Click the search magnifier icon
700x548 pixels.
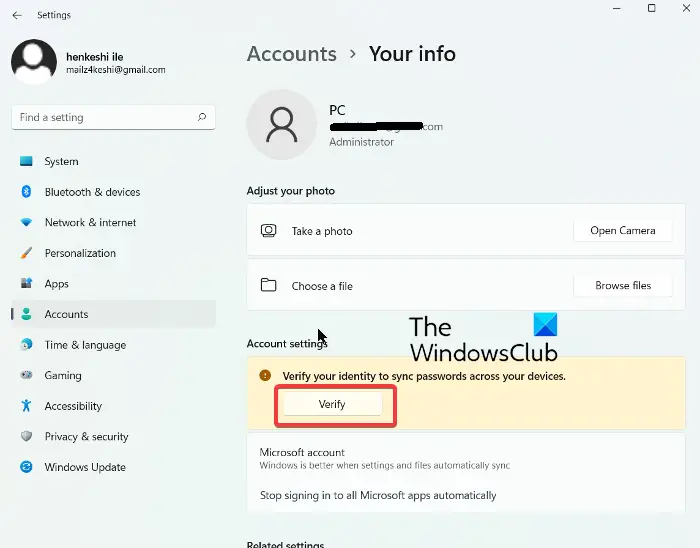pos(202,117)
